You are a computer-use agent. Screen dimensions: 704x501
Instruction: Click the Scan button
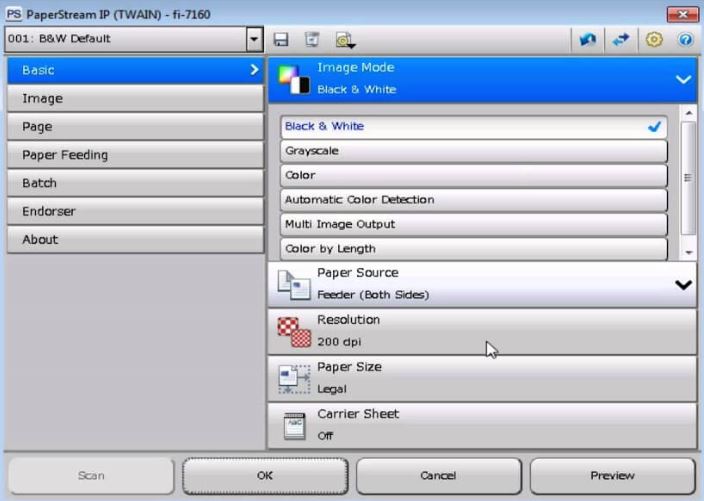point(91,476)
